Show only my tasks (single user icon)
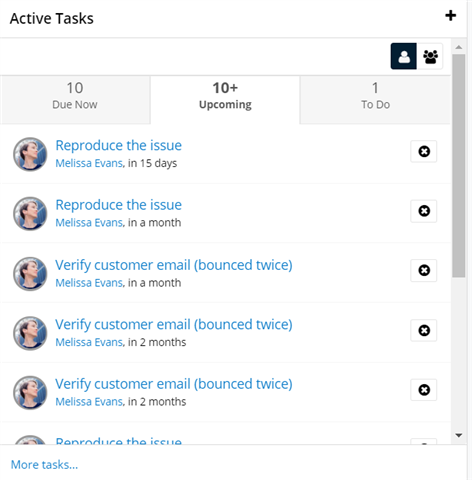 (404, 56)
